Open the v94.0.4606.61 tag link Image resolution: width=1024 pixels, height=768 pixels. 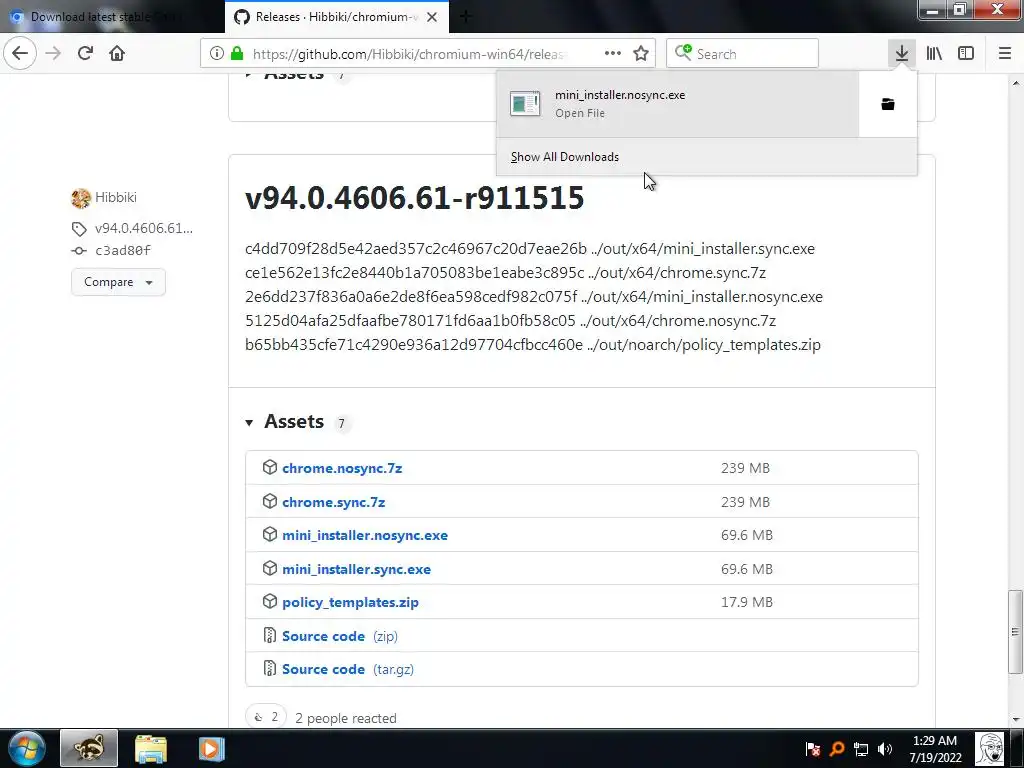pyautogui.click(x=144, y=228)
